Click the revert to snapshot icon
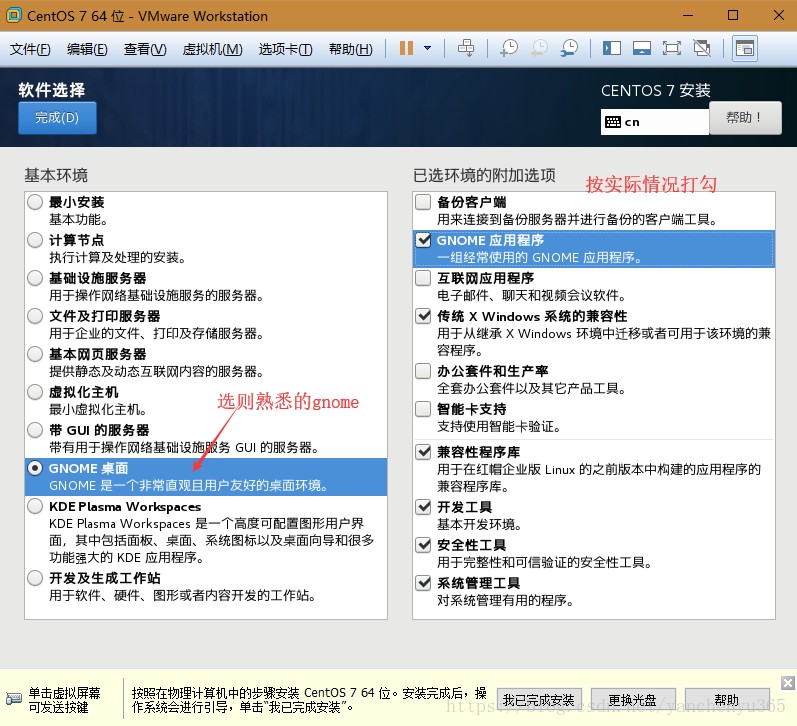The height and width of the screenshot is (726, 797). coord(539,48)
